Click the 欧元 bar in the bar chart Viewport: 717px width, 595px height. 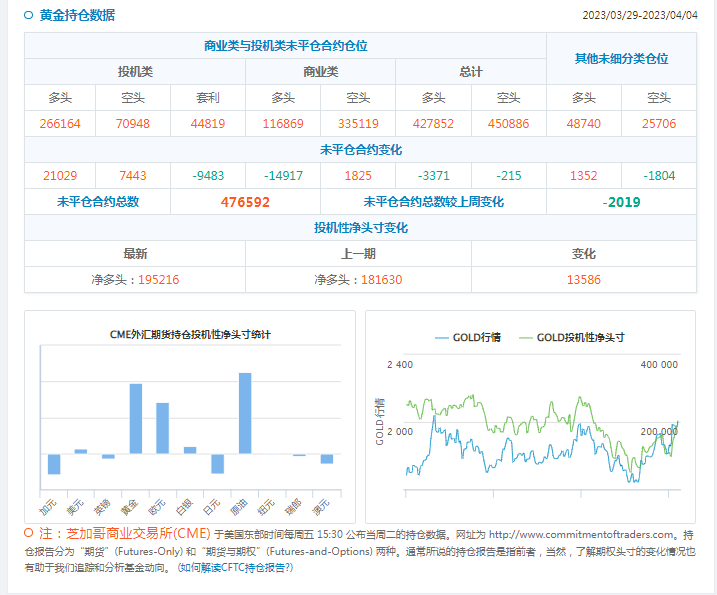(x=163, y=428)
